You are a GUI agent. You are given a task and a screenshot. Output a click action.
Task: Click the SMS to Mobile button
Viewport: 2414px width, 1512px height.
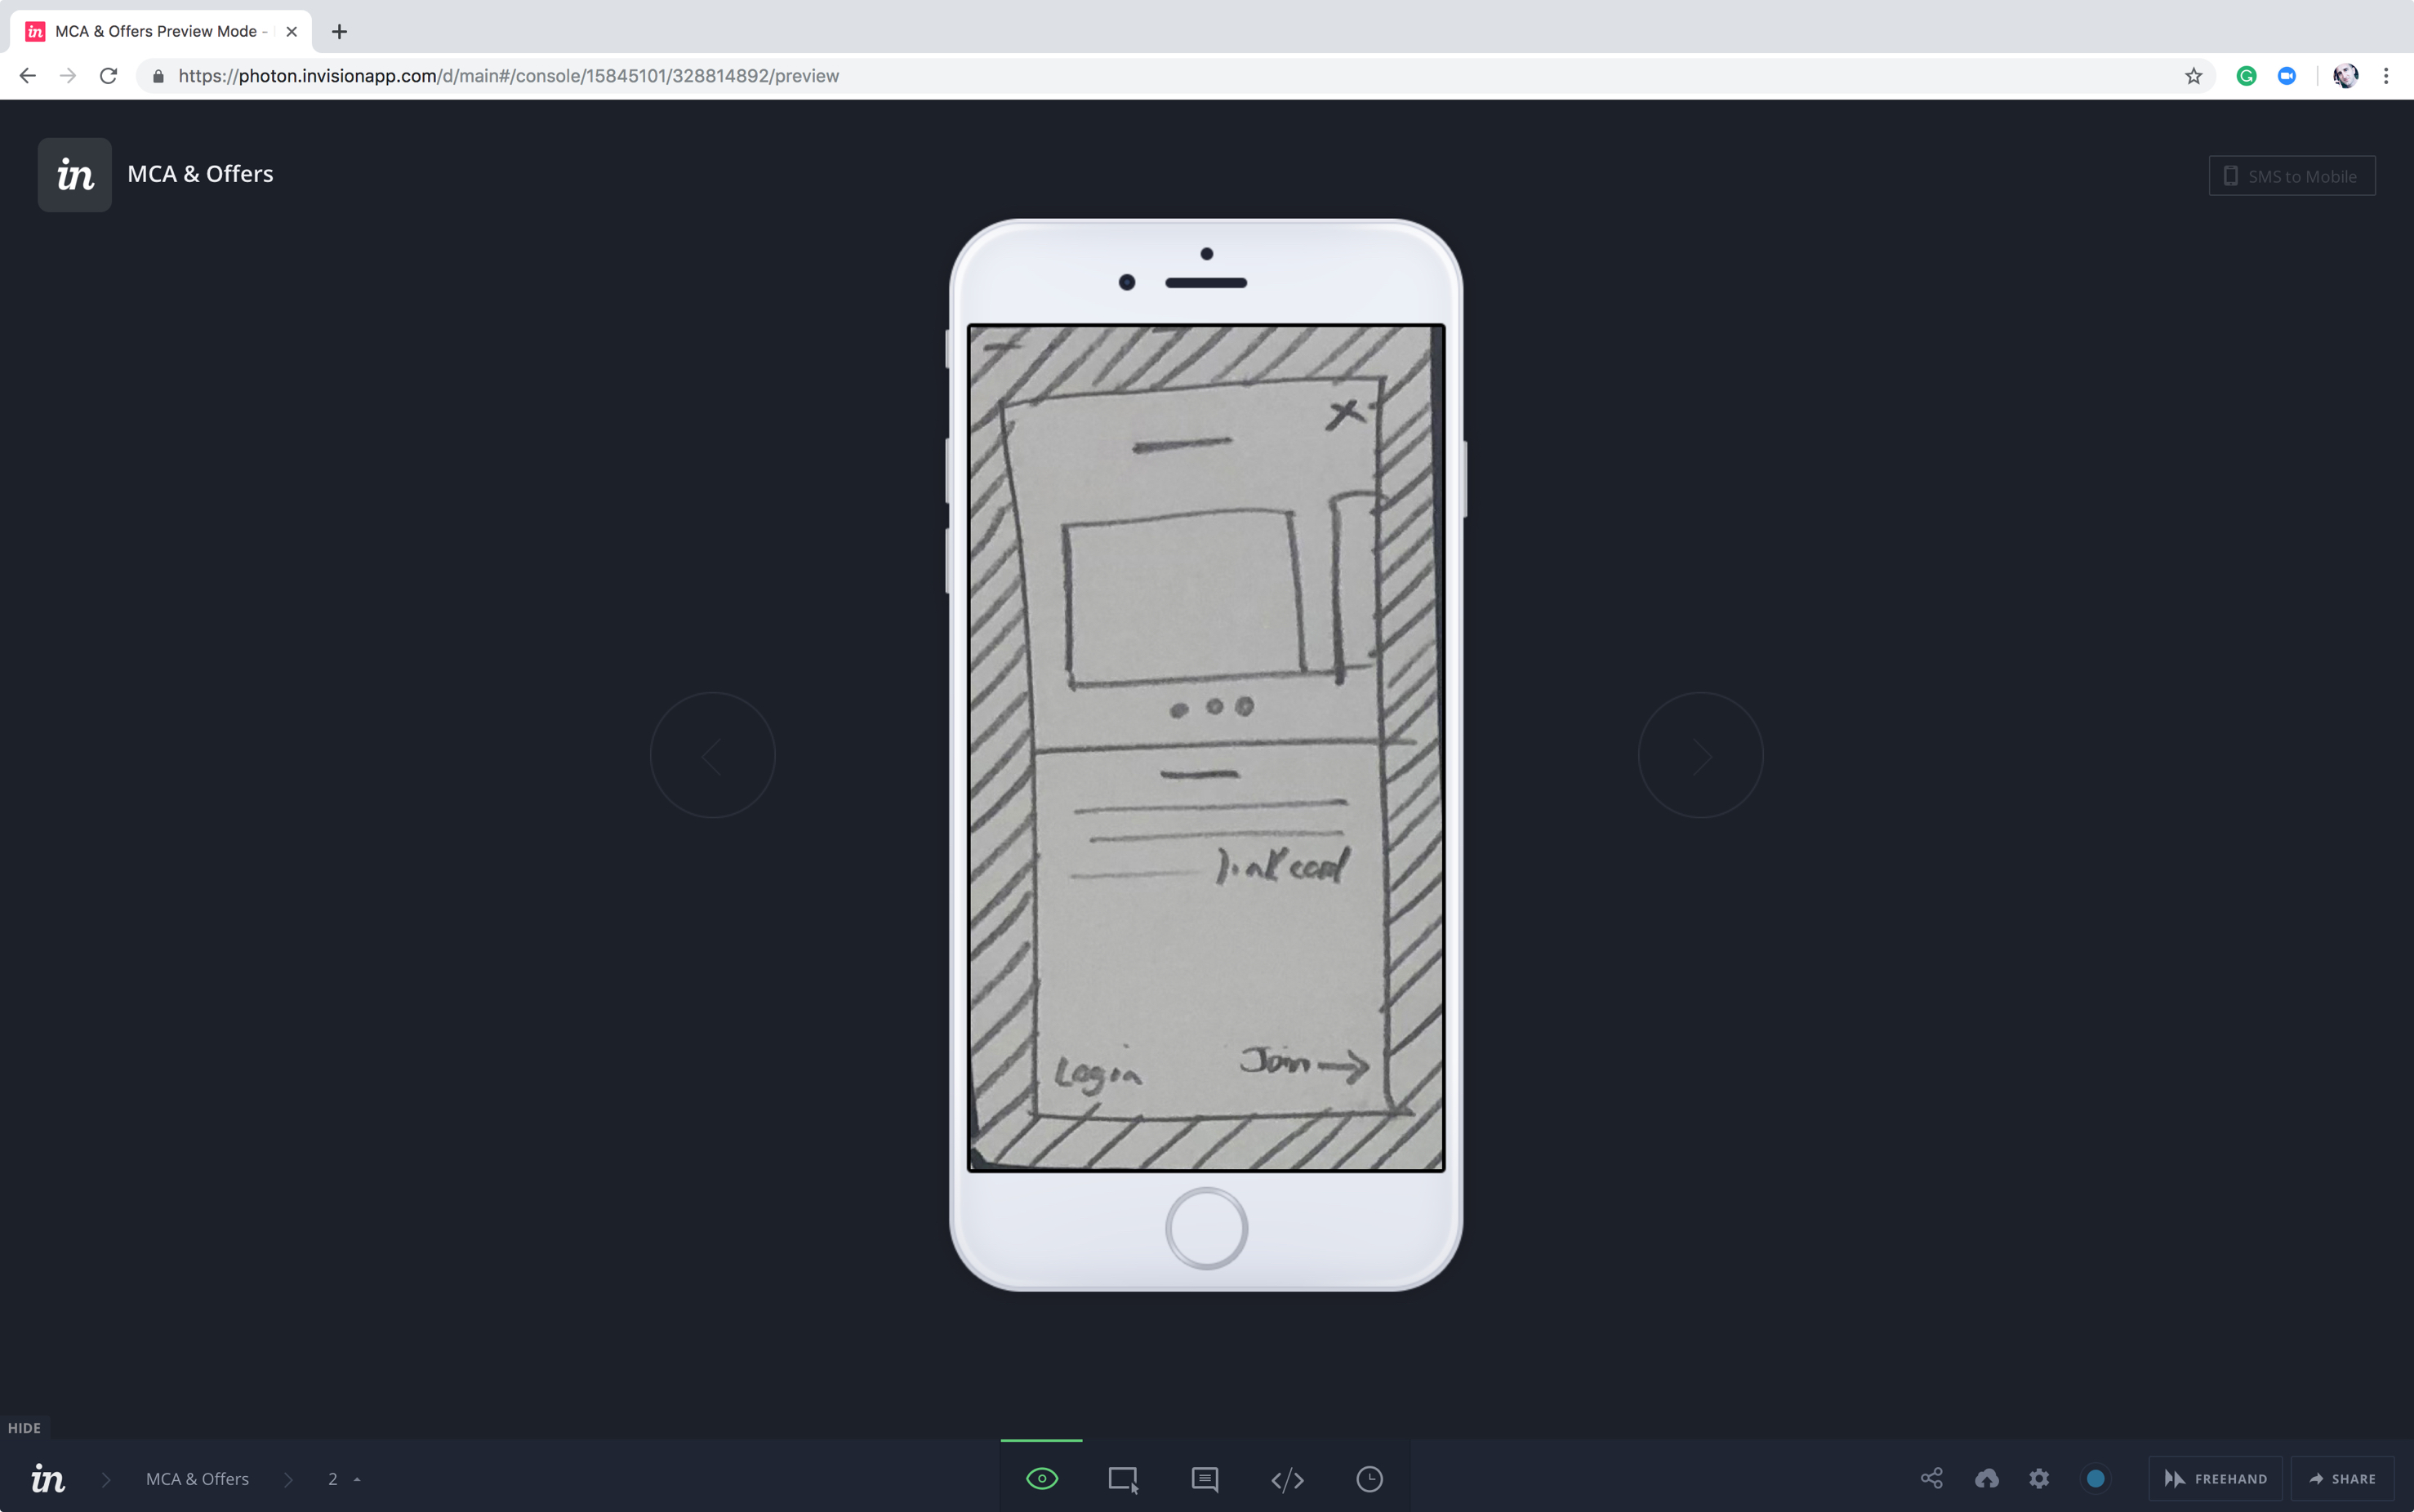point(2291,176)
